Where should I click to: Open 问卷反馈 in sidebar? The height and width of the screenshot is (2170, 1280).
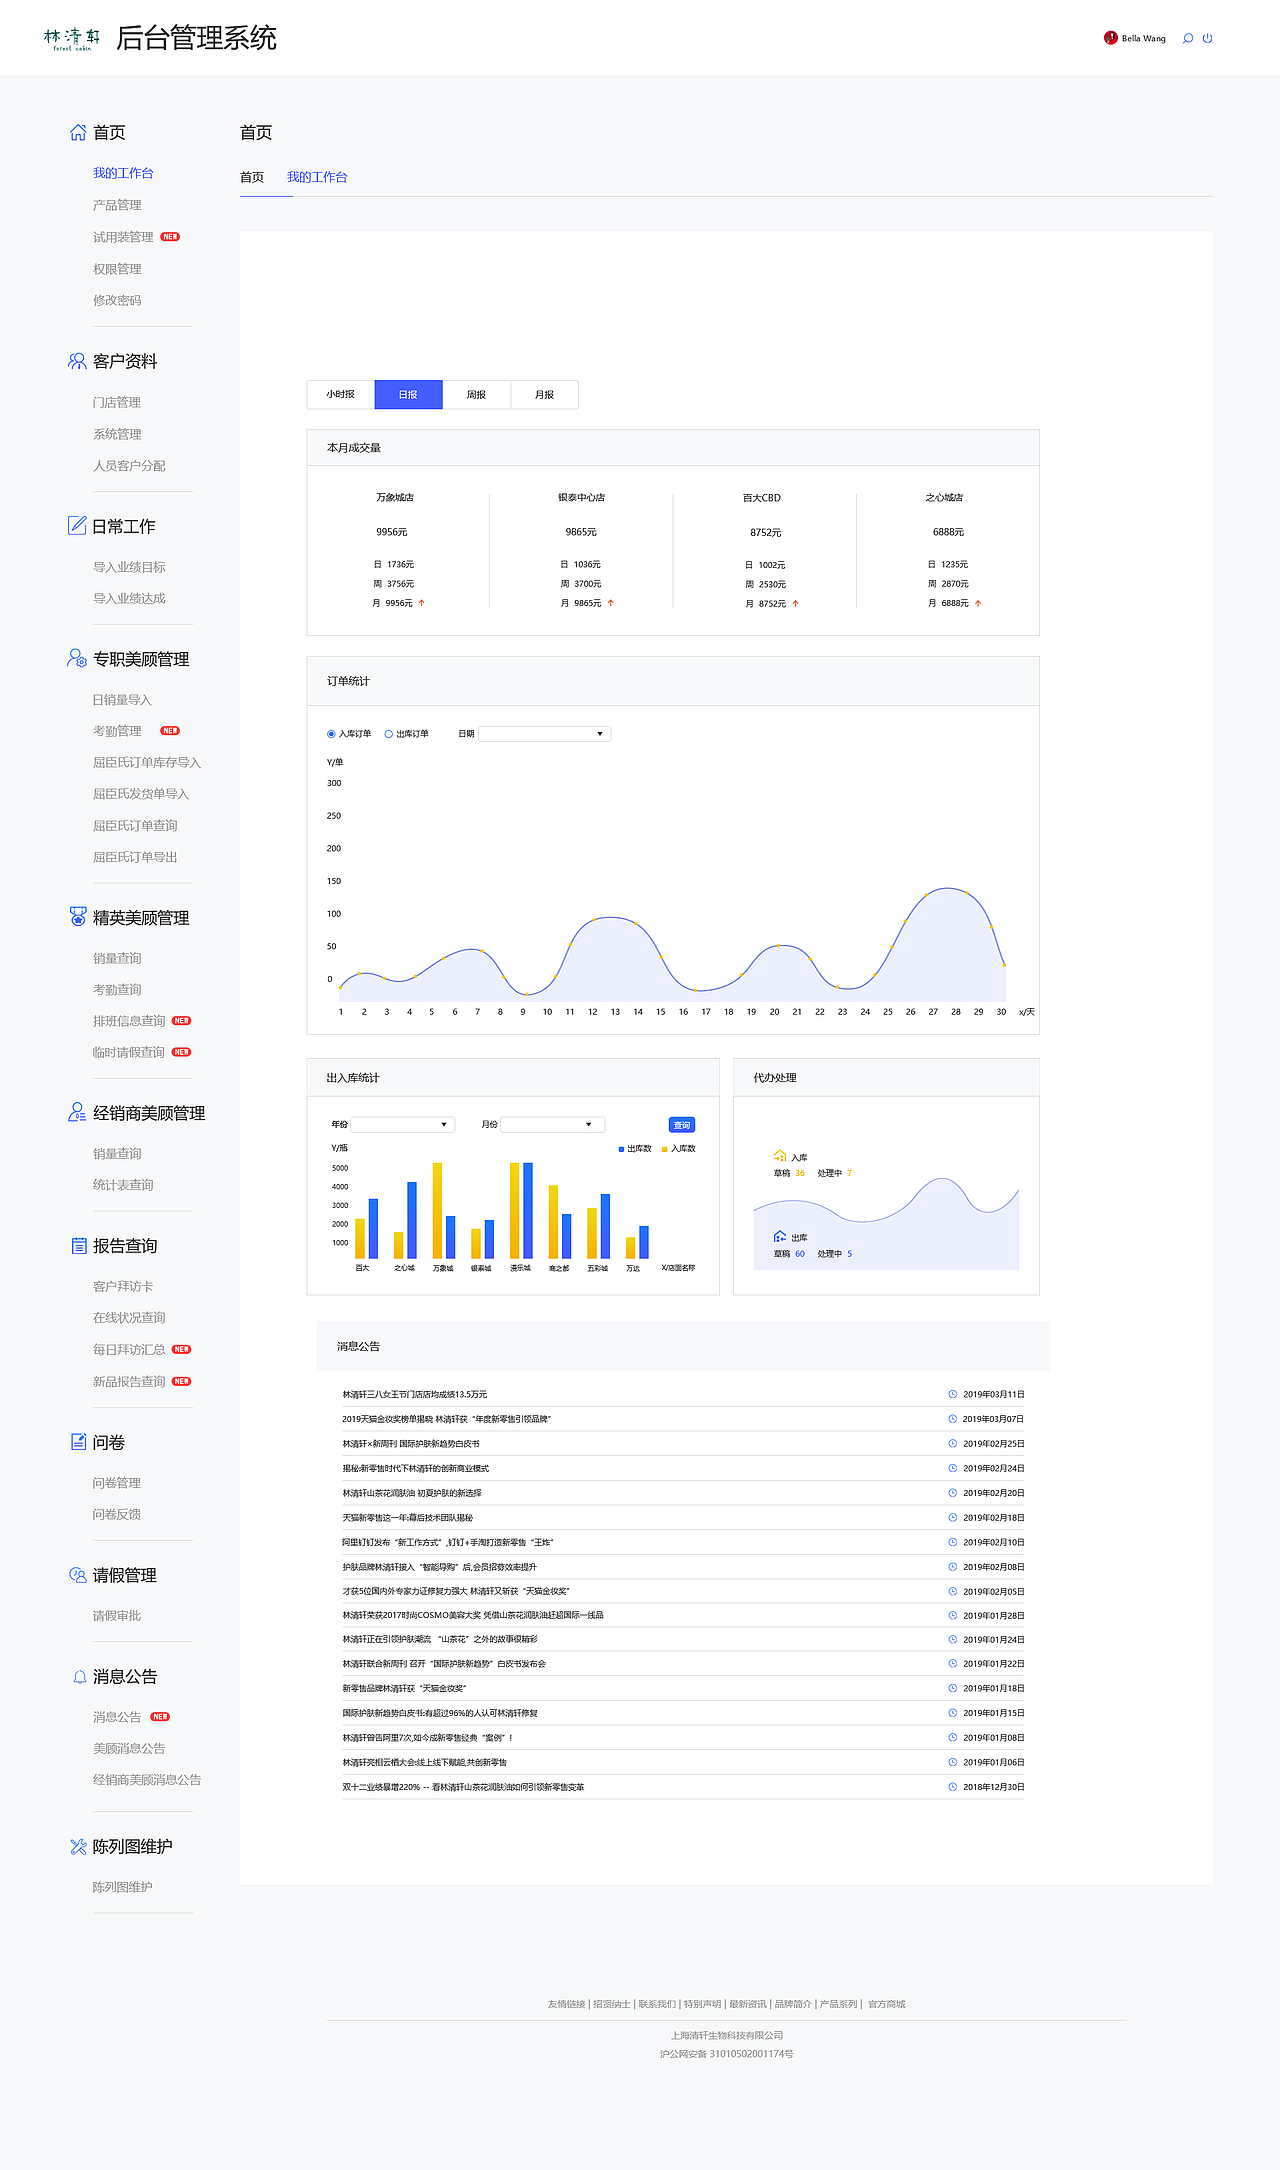tap(117, 1514)
